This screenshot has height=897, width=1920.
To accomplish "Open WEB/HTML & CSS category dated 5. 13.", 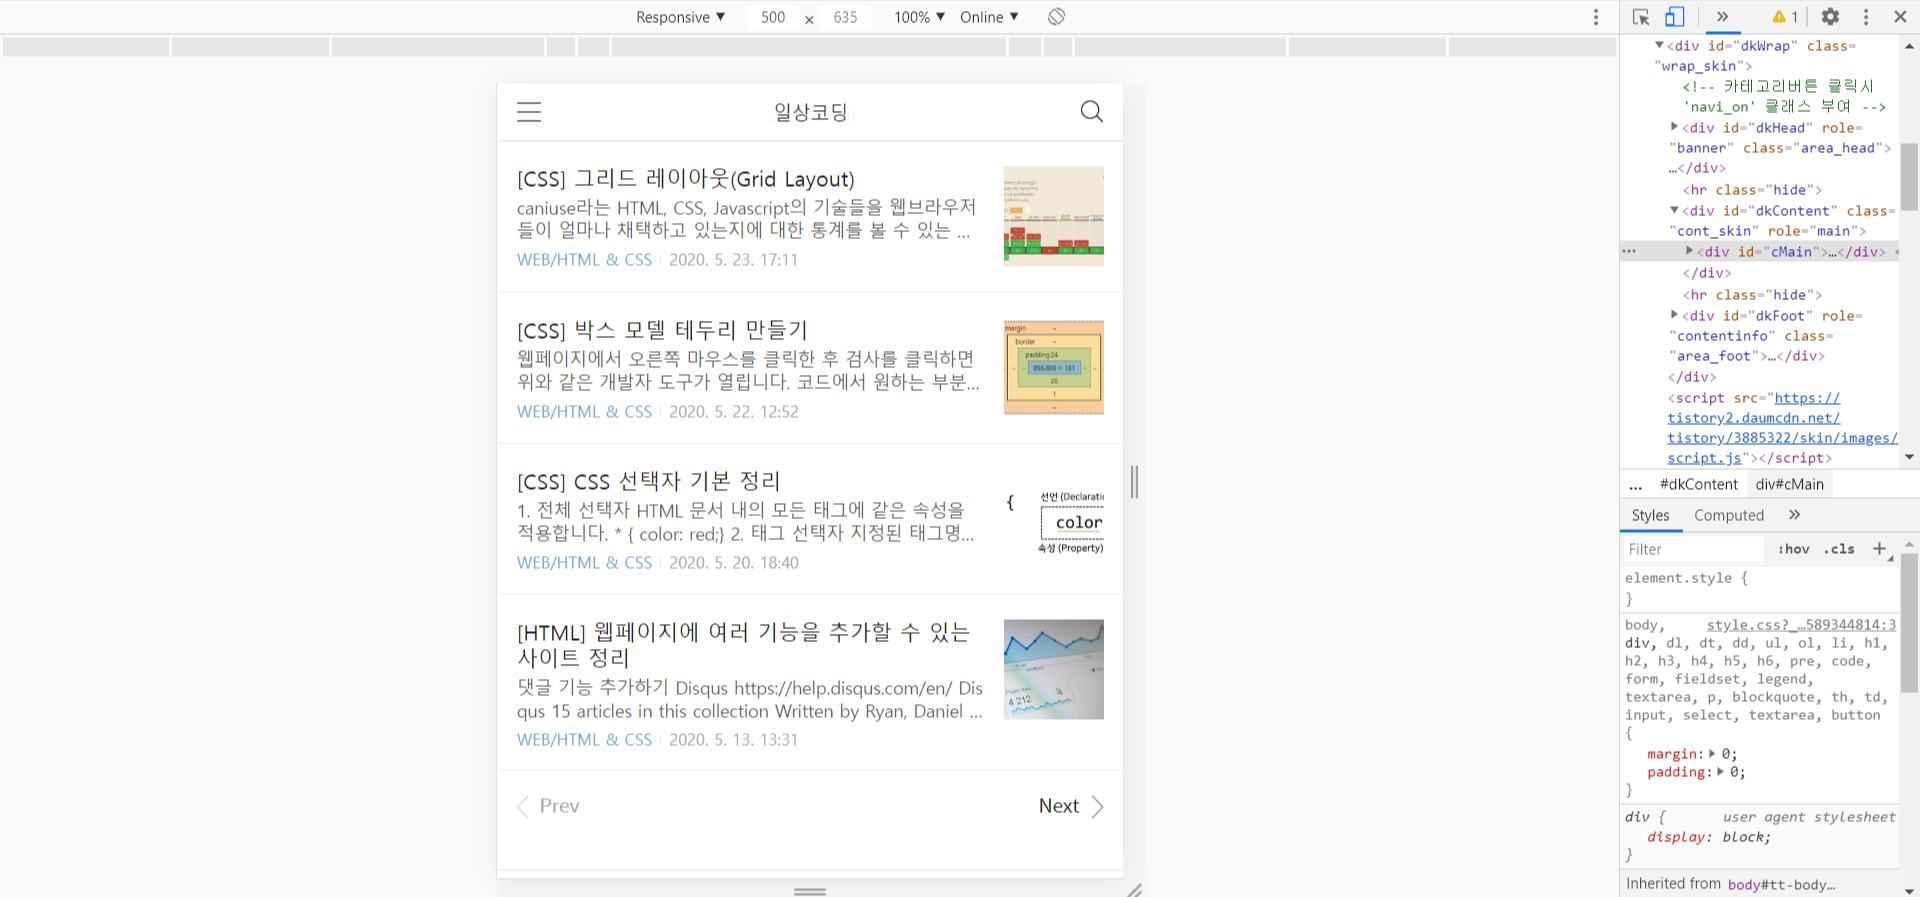I will [584, 739].
